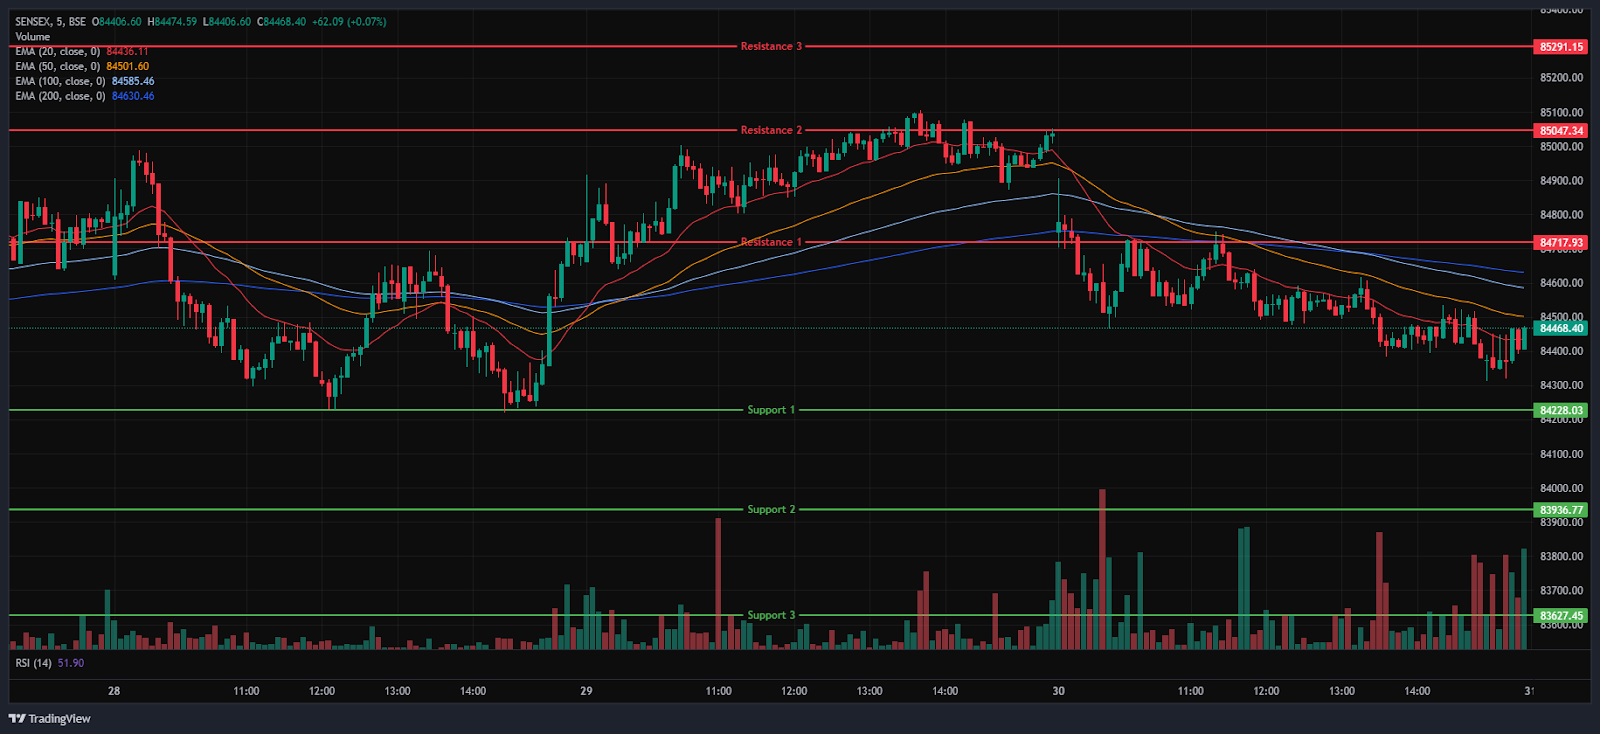Click the Resistance 2 line label

tap(771, 131)
